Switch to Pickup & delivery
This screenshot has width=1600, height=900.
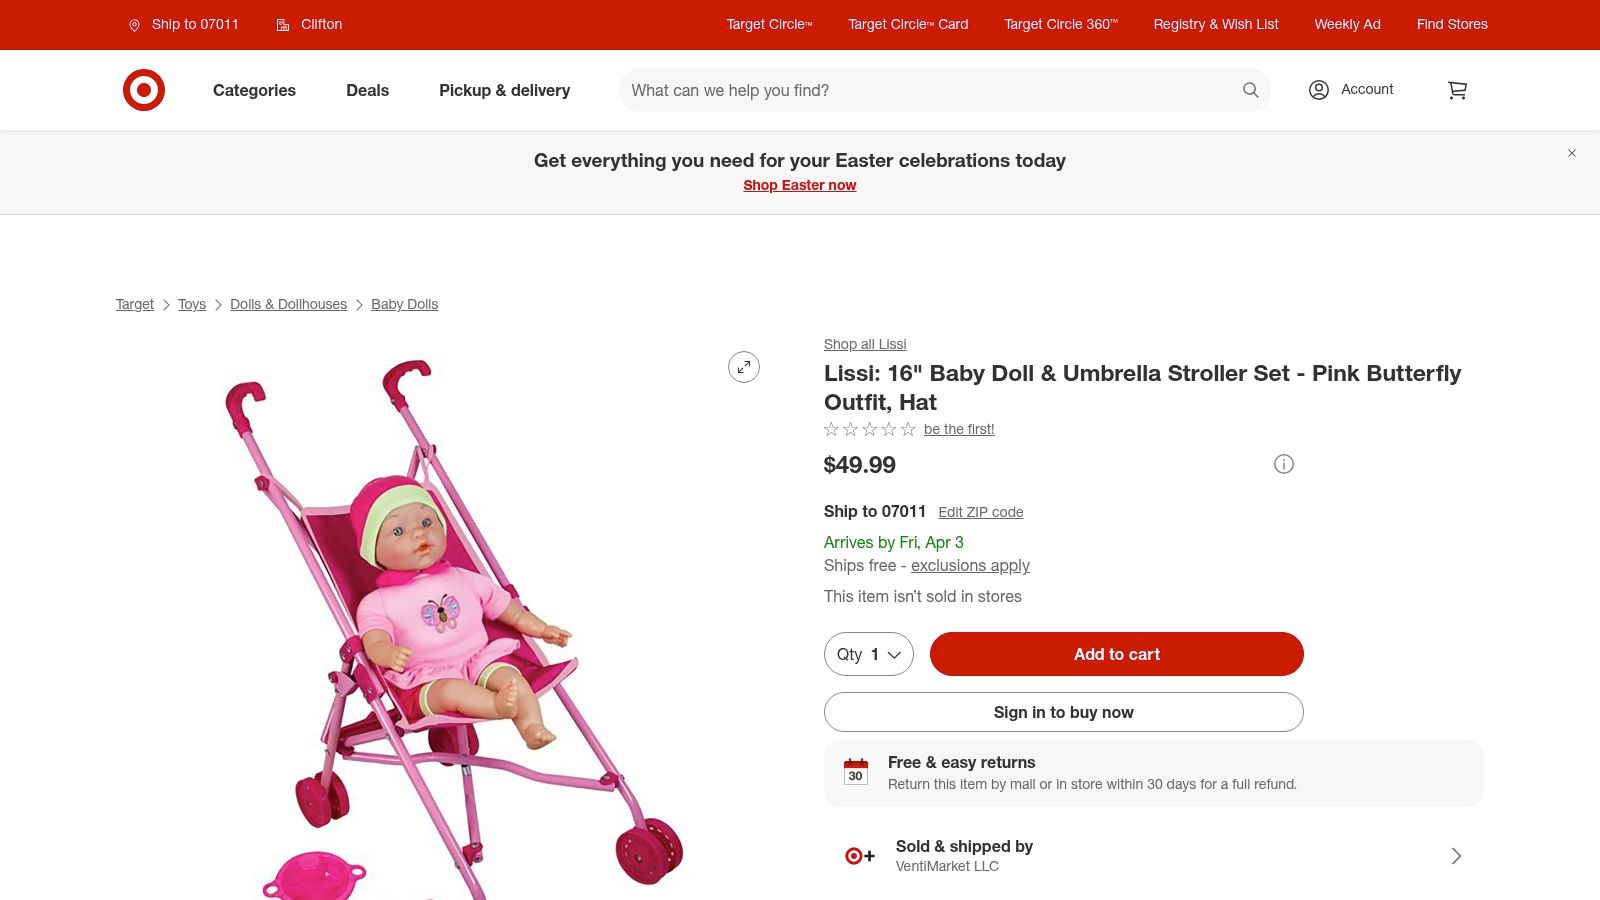tap(504, 90)
